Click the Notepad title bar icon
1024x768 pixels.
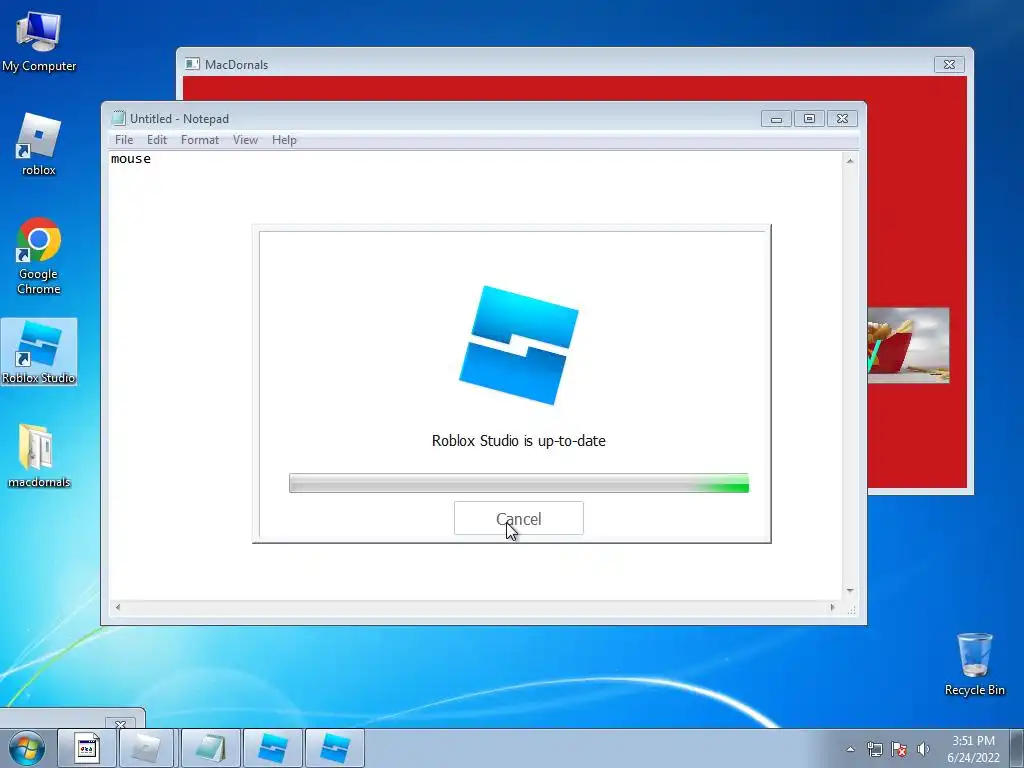coord(118,118)
